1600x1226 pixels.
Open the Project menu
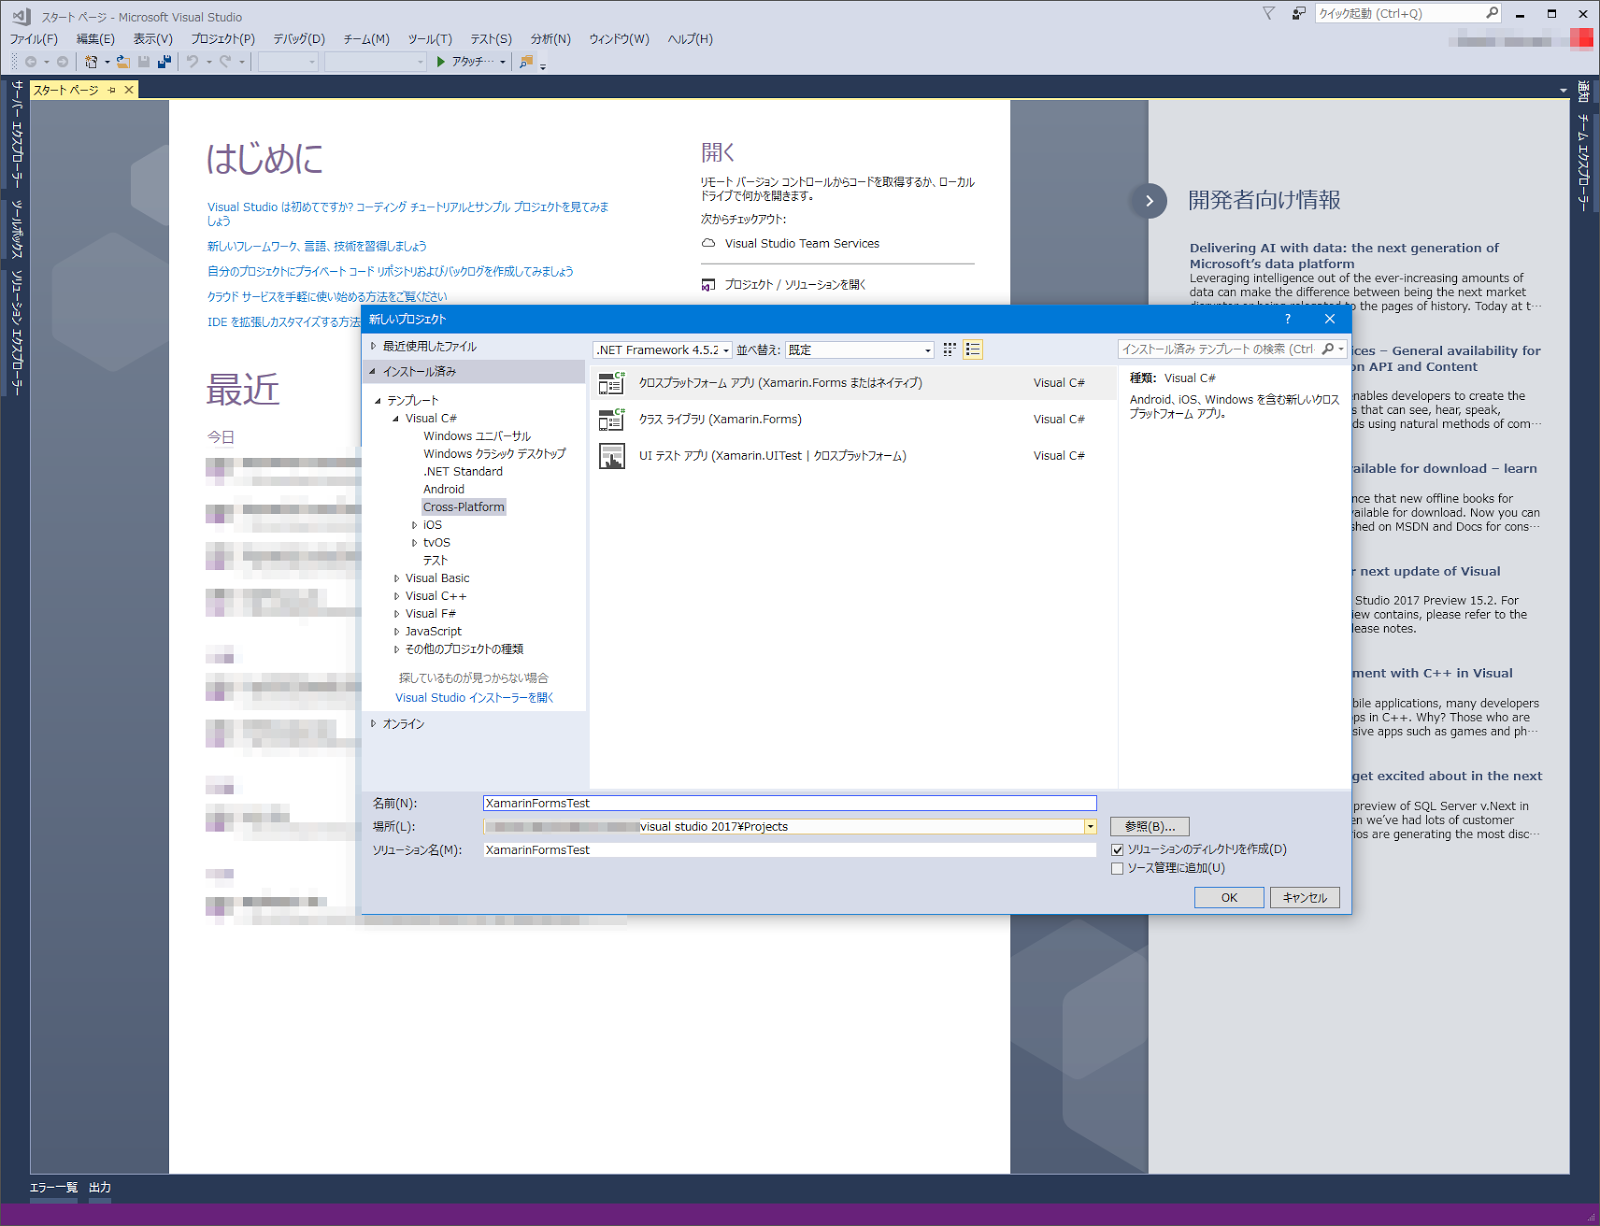[223, 39]
